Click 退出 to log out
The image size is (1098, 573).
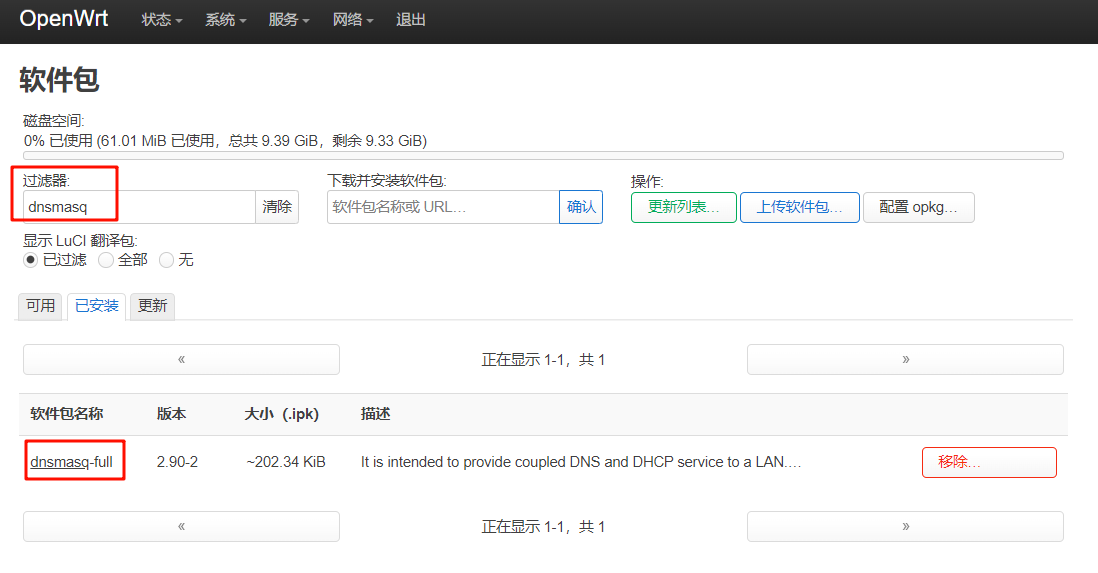(410, 20)
